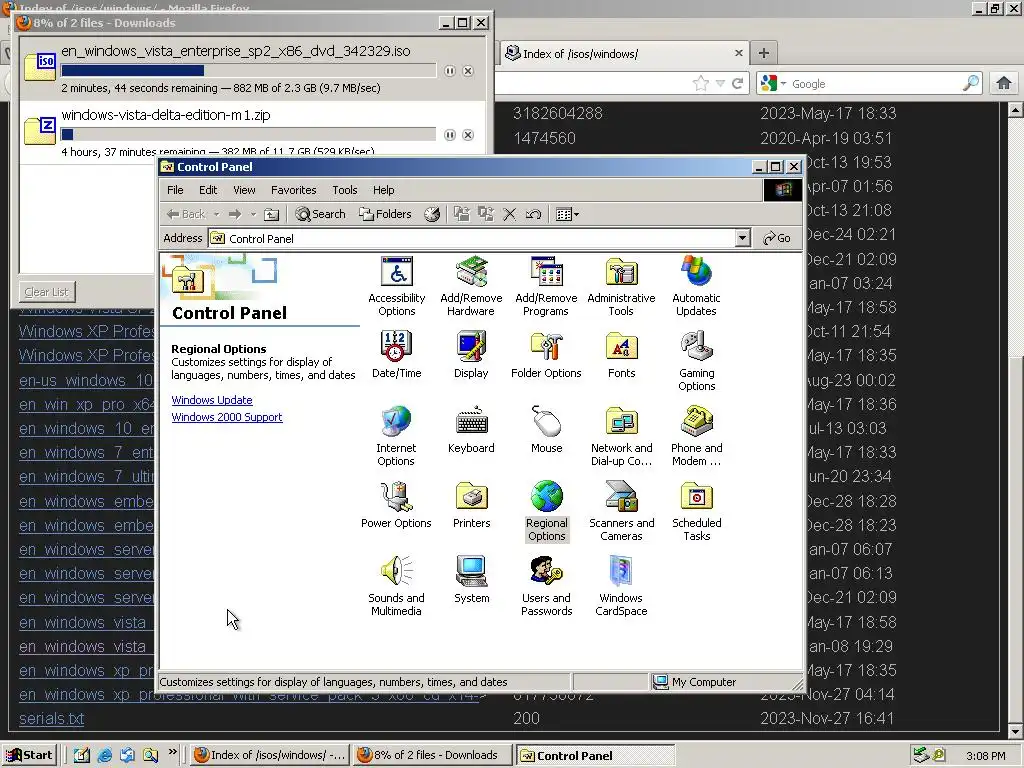
Task: Click the Move To toolbar icon
Action: (462, 214)
